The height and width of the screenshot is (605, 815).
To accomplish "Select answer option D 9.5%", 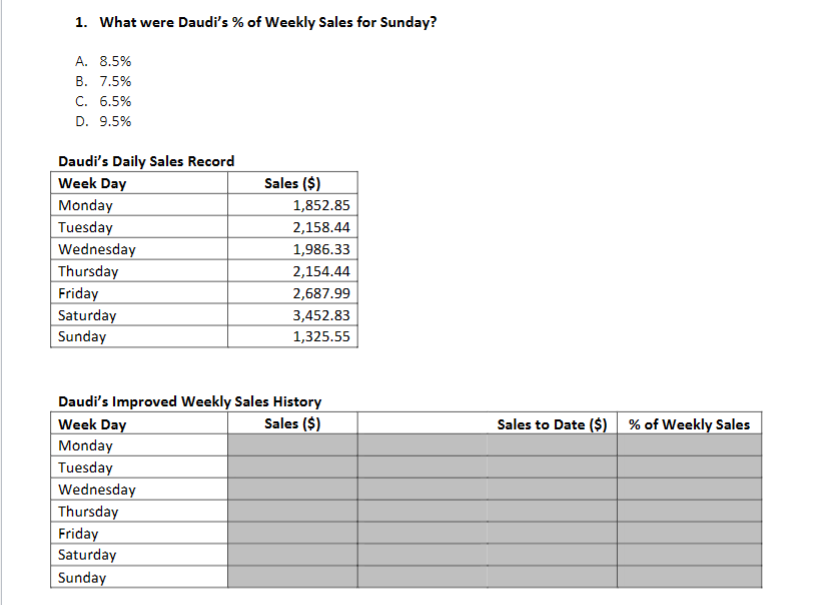I will pyautogui.click(x=103, y=121).
